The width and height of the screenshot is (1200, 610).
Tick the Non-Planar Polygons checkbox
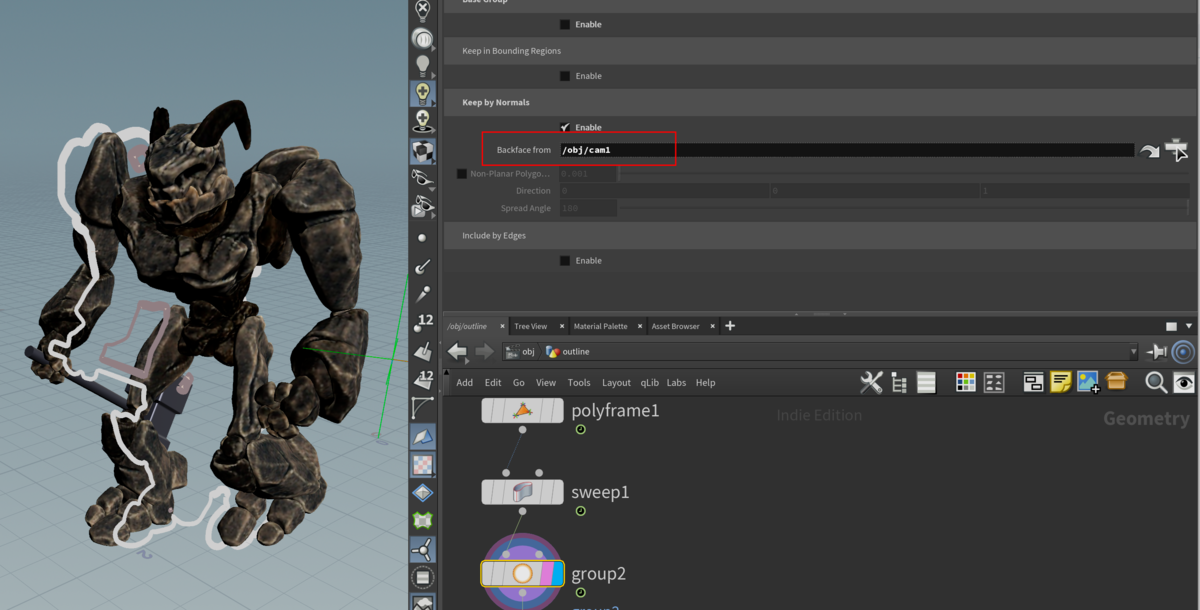tap(462, 174)
